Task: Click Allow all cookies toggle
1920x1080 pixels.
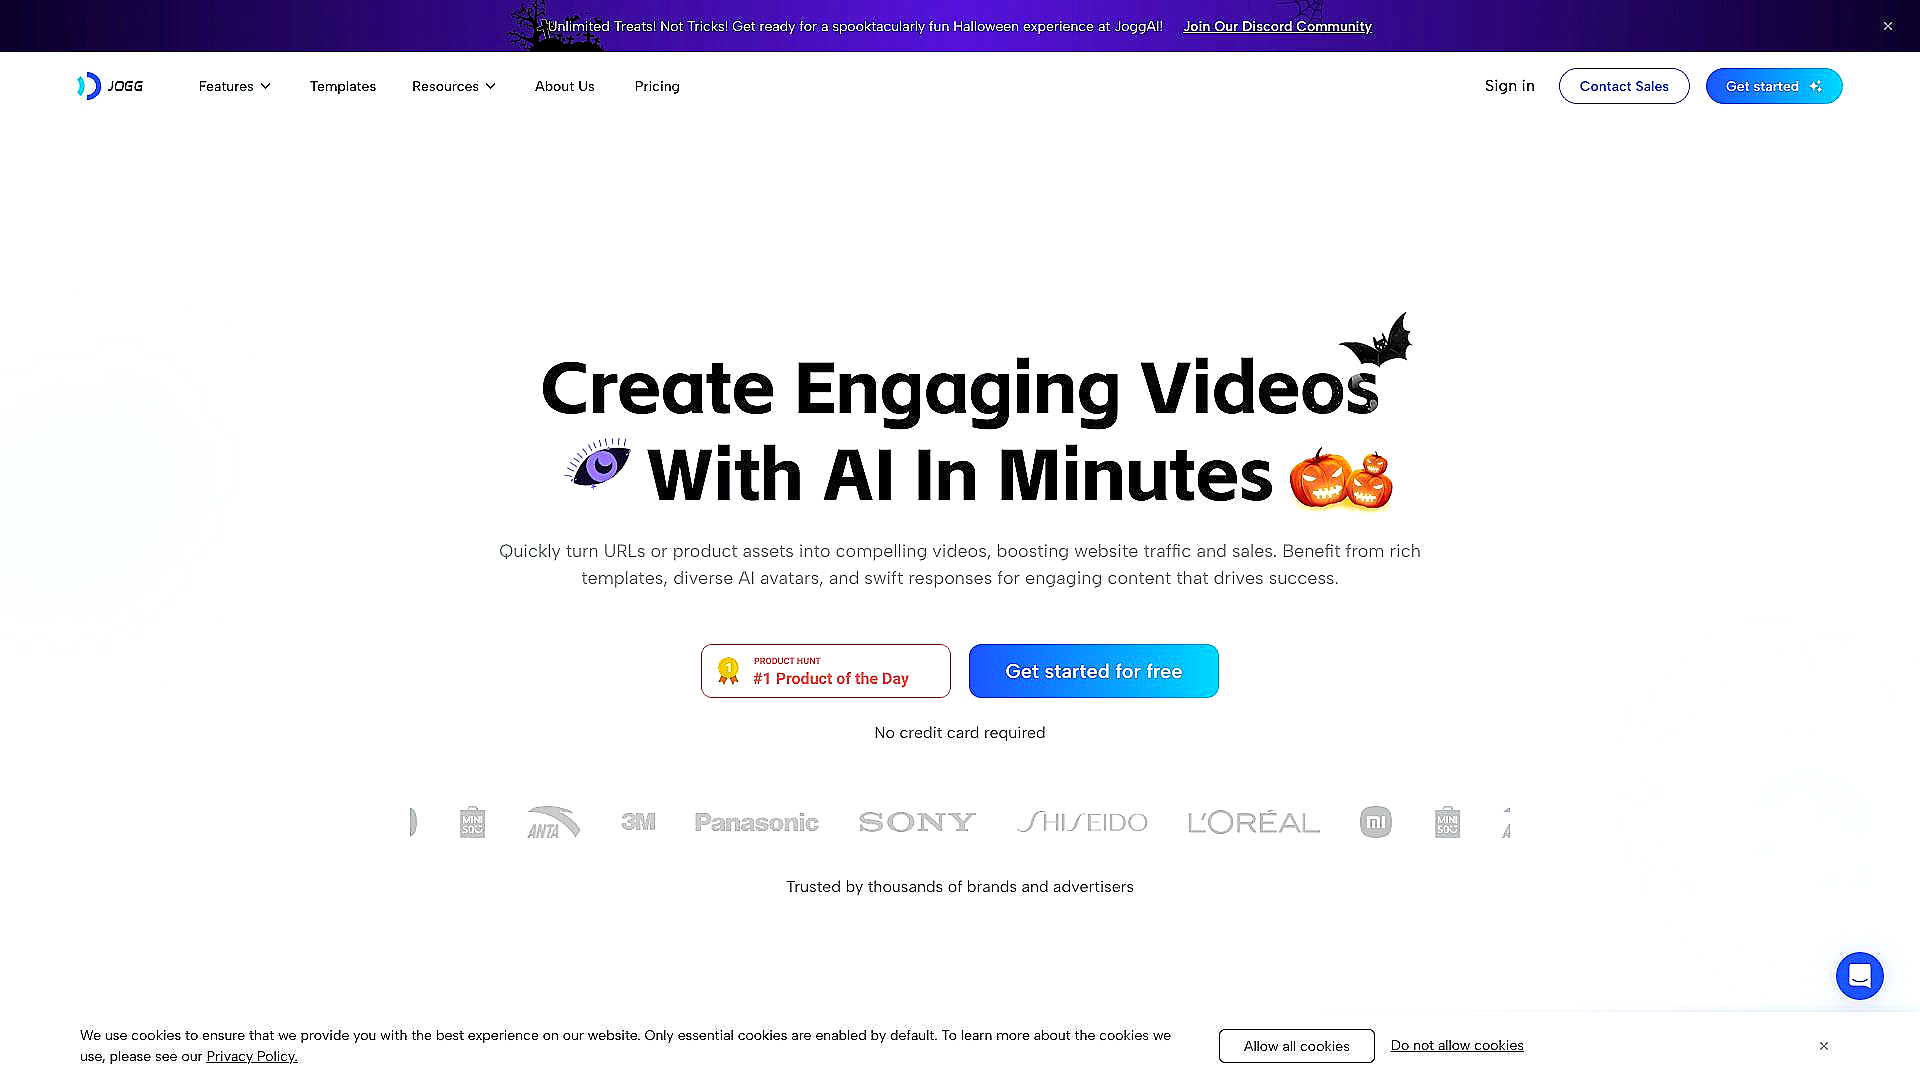Action: point(1296,1046)
